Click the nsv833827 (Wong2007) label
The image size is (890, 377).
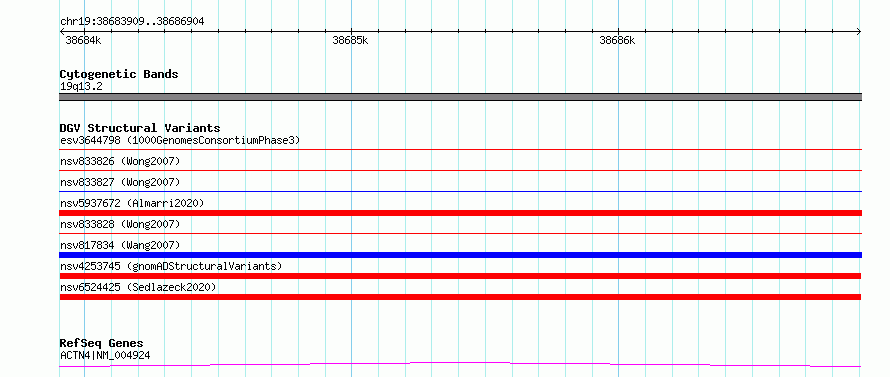pos(120,182)
